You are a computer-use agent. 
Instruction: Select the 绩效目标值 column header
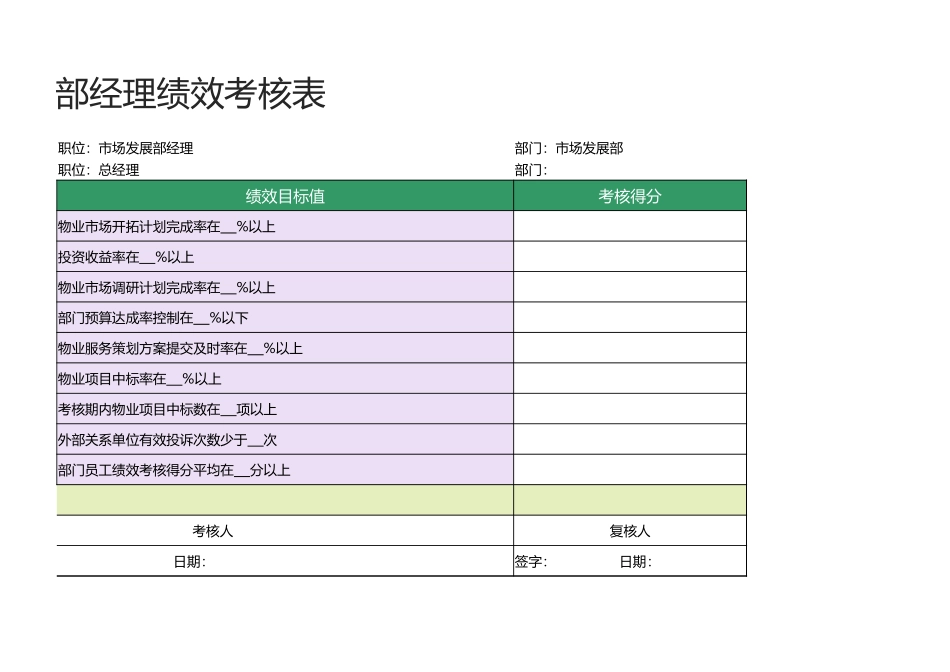point(283,196)
